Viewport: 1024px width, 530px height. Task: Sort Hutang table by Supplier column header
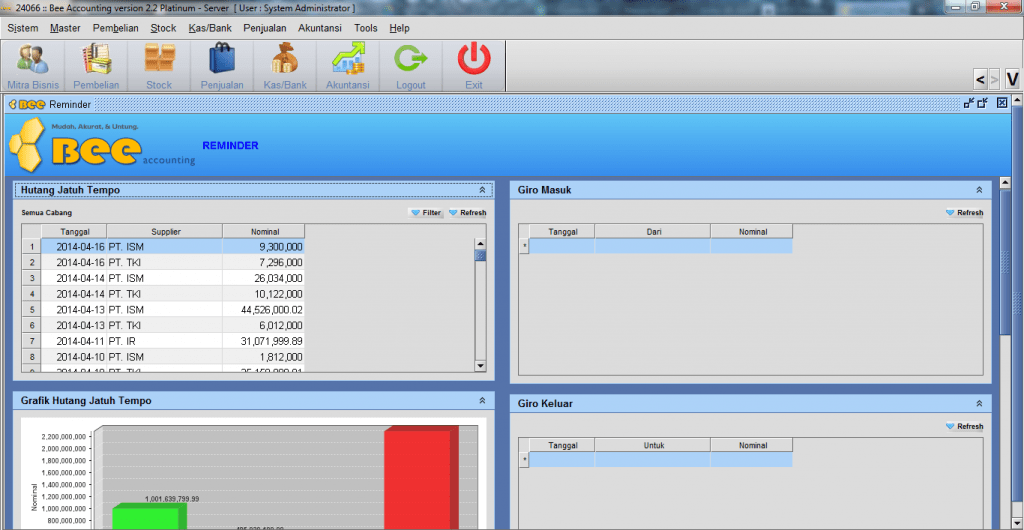tap(165, 232)
